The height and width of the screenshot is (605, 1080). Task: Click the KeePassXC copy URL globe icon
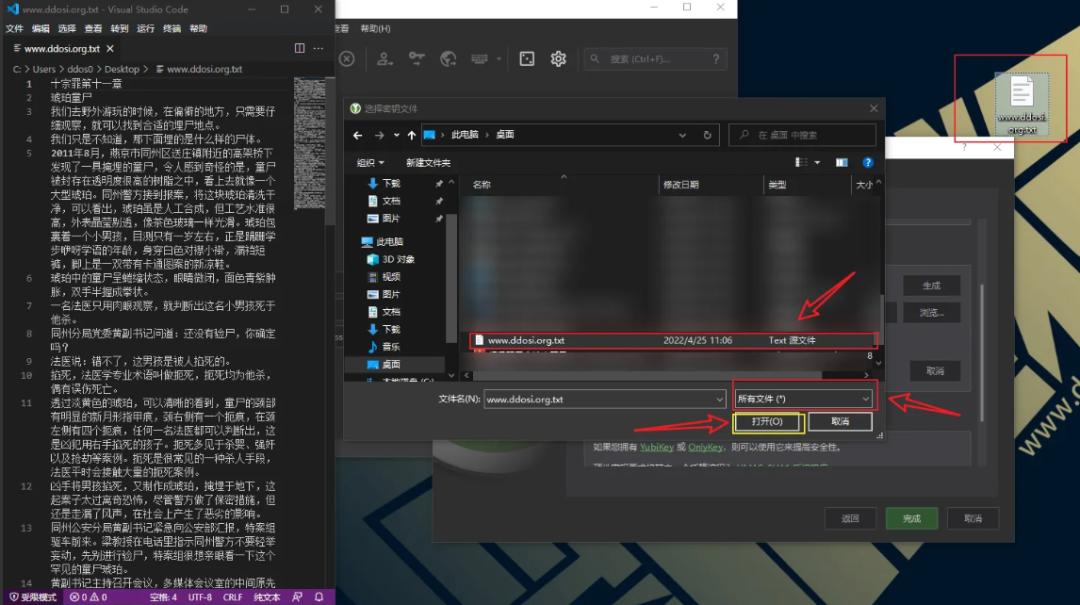point(448,59)
